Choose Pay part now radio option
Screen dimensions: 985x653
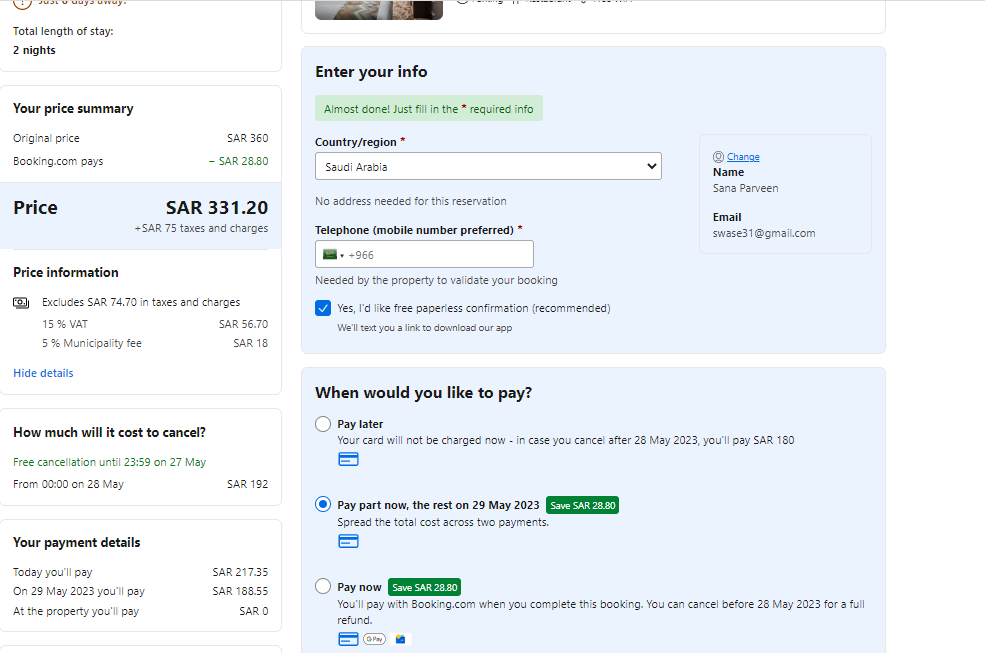pos(323,505)
